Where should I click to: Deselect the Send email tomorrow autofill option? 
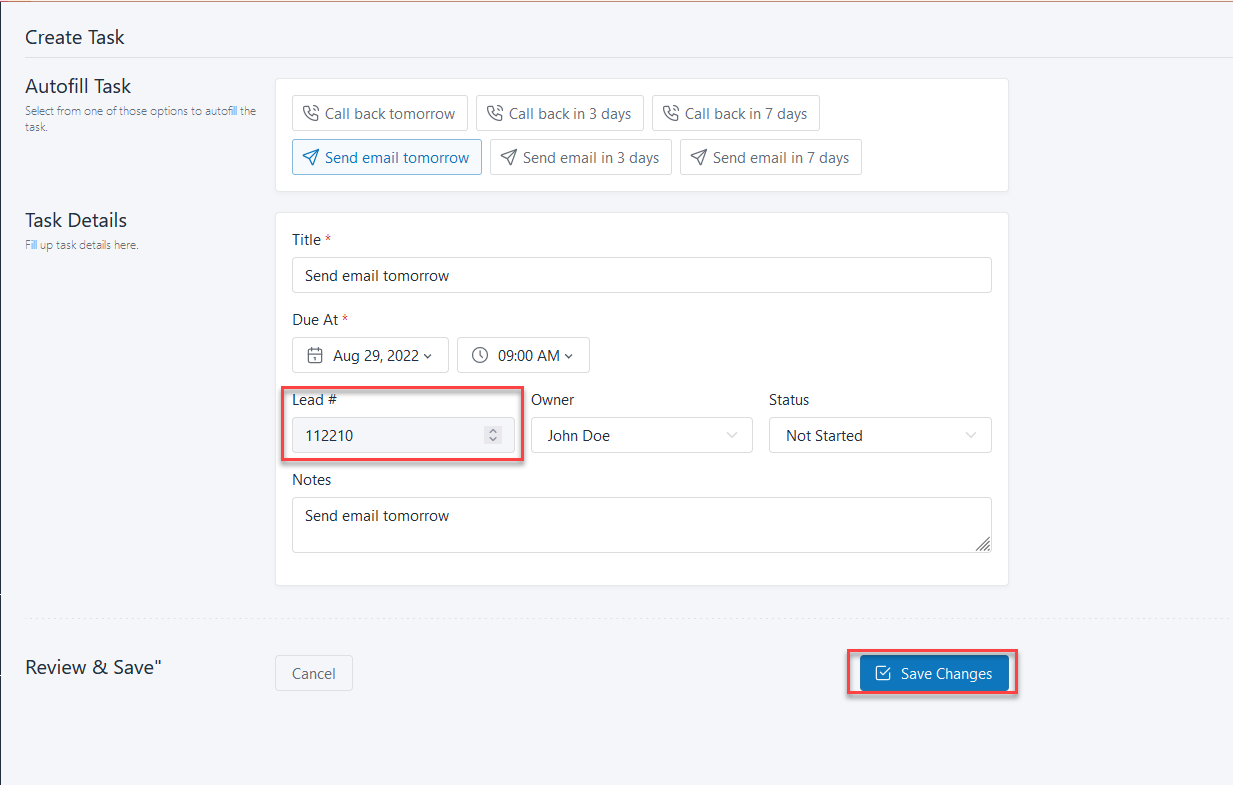tap(386, 157)
